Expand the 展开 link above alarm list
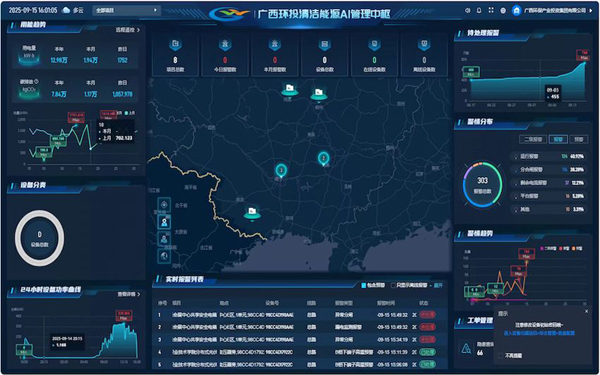Image resolution: width=600 pixels, height=375 pixels. pyautogui.click(x=438, y=285)
